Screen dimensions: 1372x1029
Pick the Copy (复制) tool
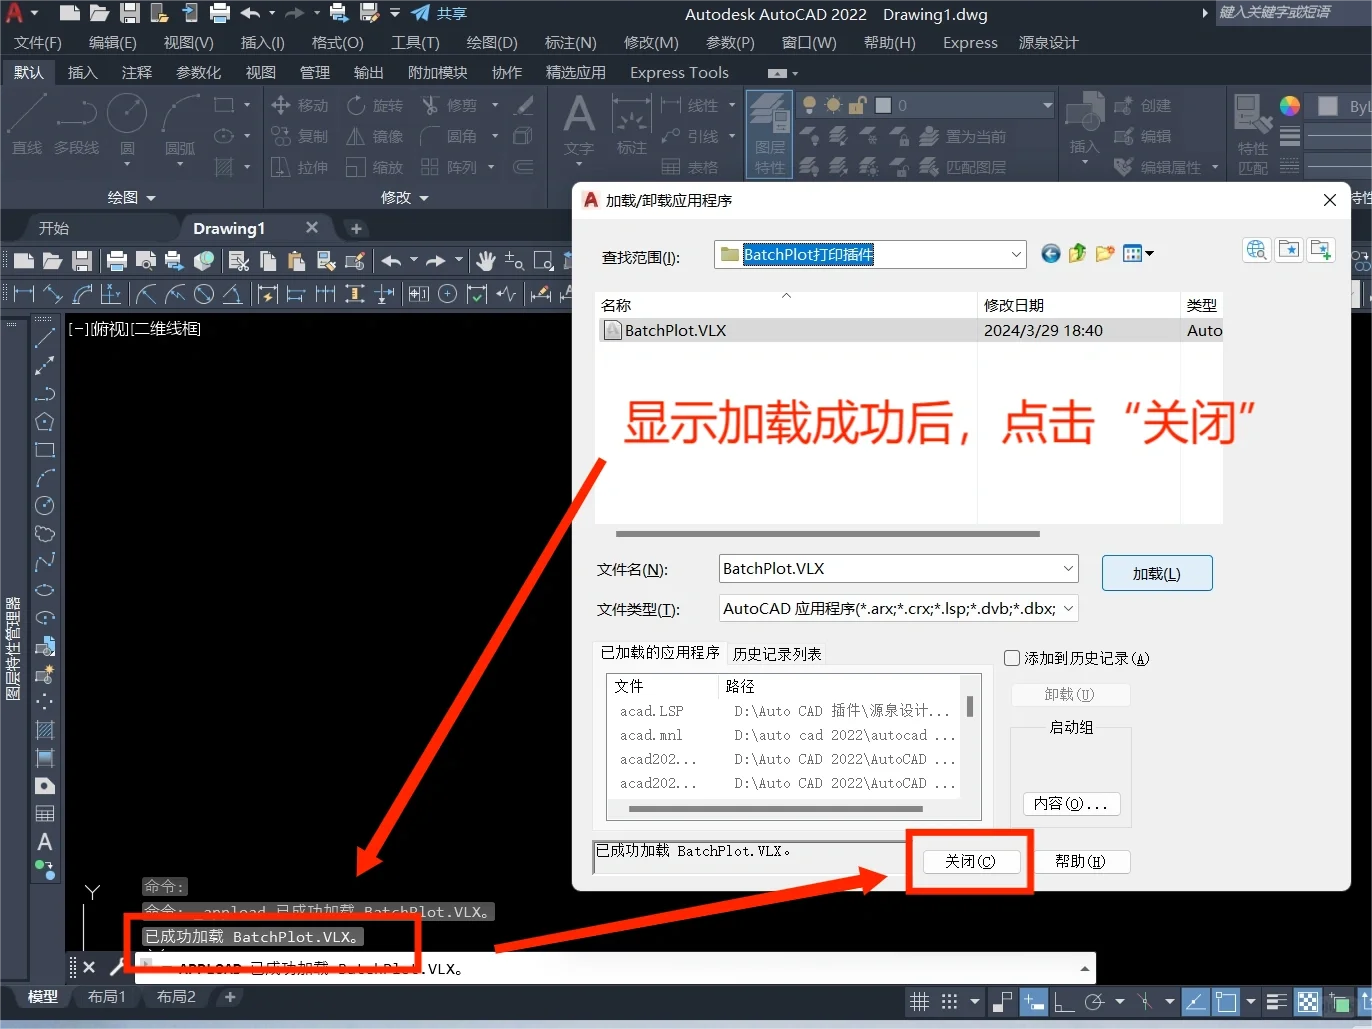(299, 136)
